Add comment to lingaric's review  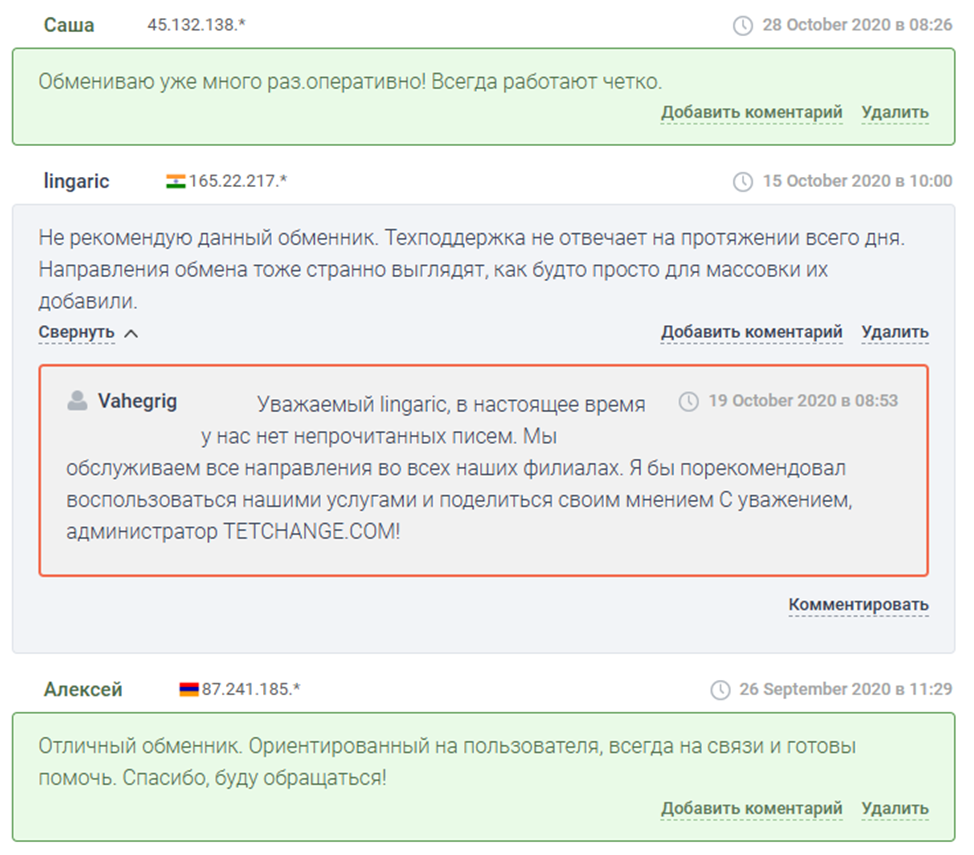[x=752, y=332]
